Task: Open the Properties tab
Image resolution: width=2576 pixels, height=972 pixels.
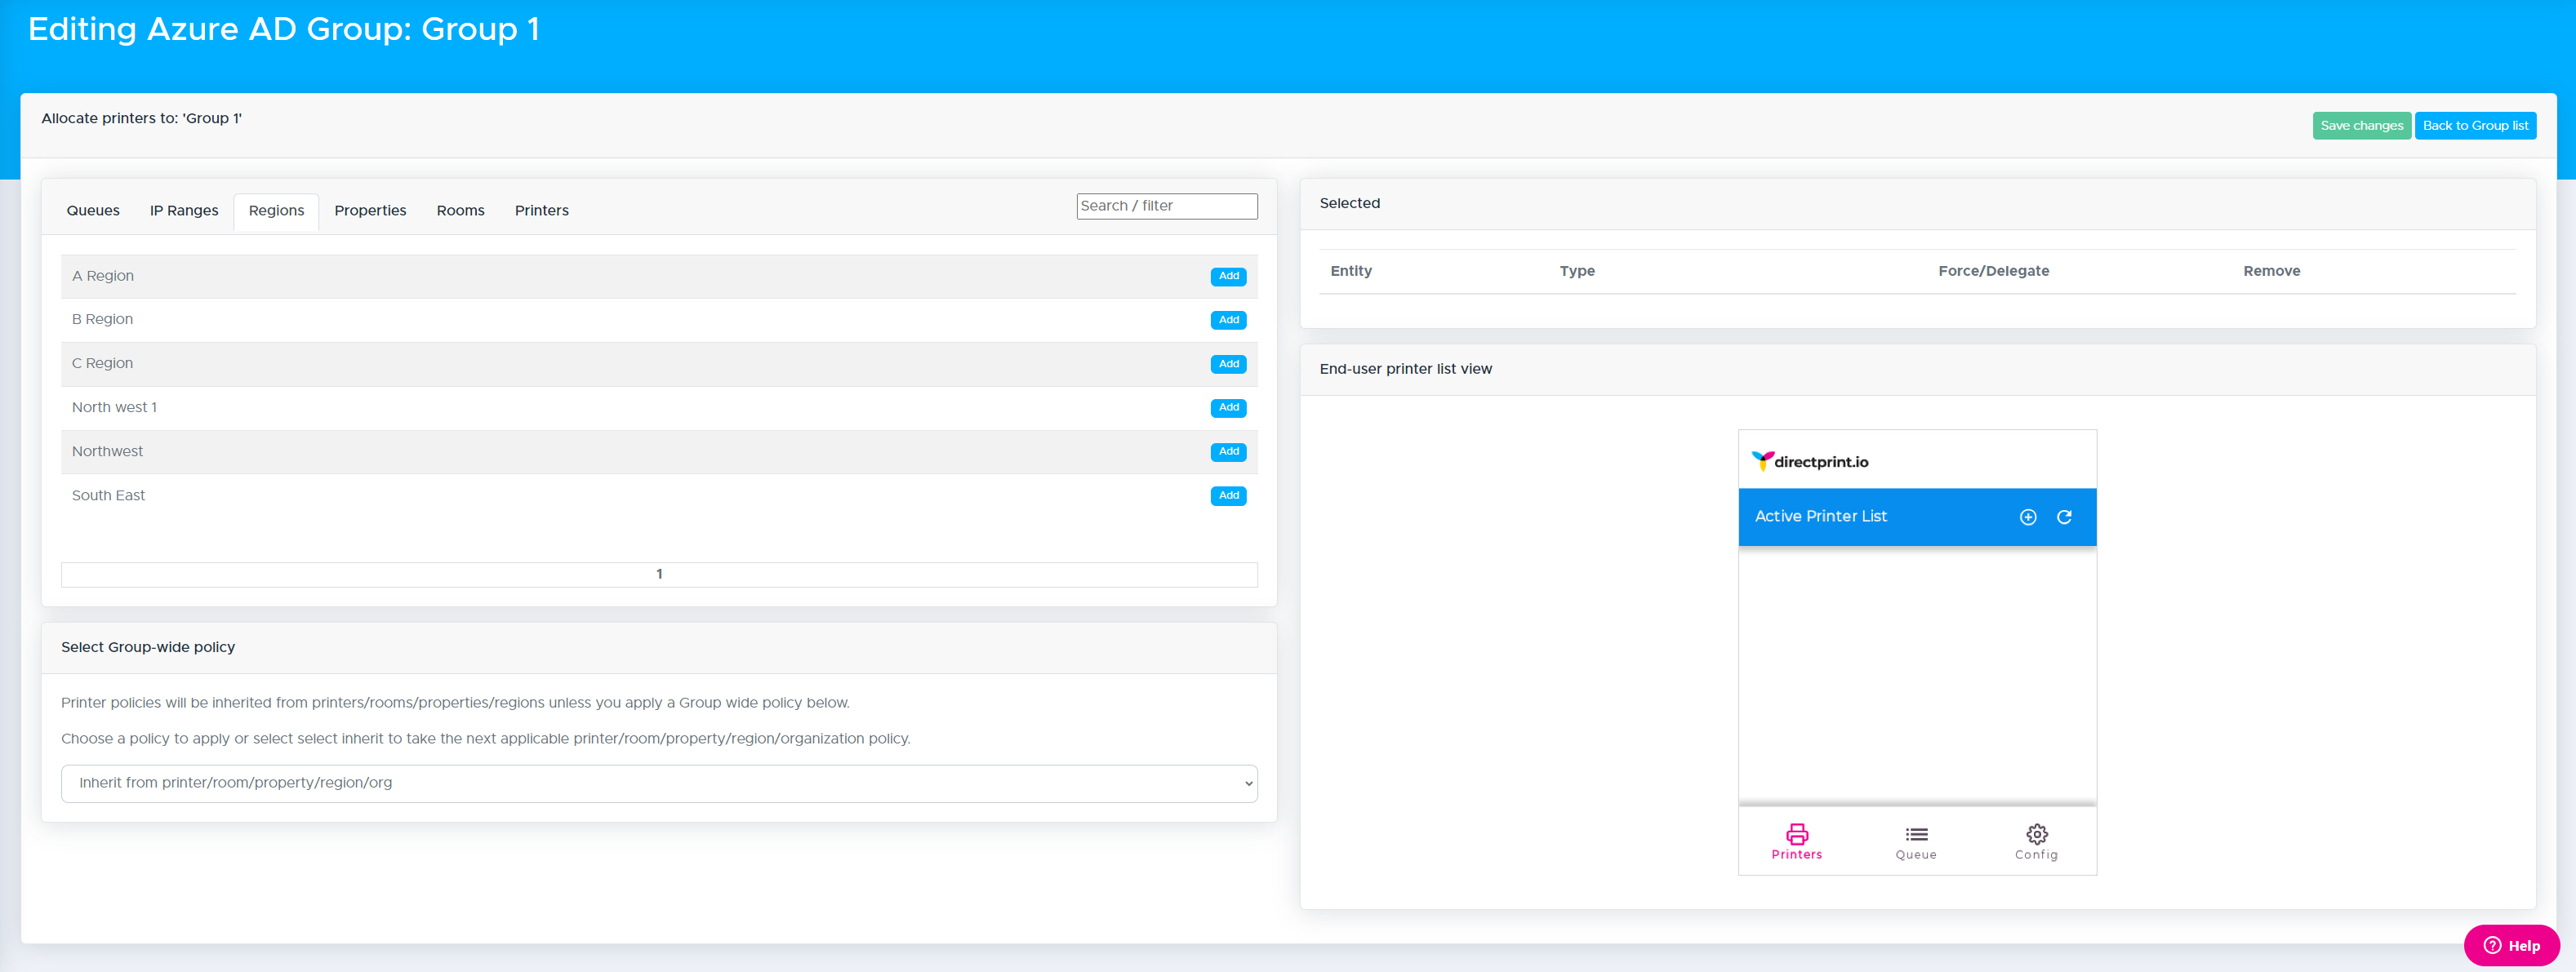Action: tap(370, 211)
